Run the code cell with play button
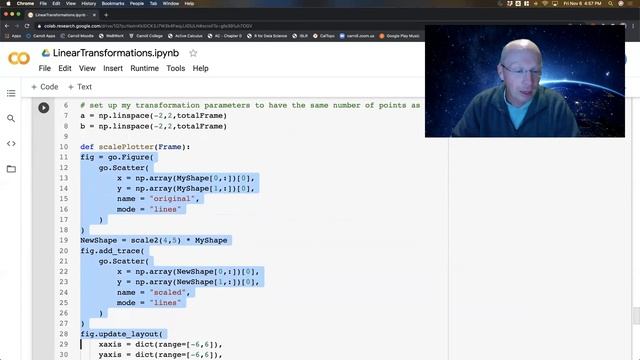640x360 pixels. [44, 108]
